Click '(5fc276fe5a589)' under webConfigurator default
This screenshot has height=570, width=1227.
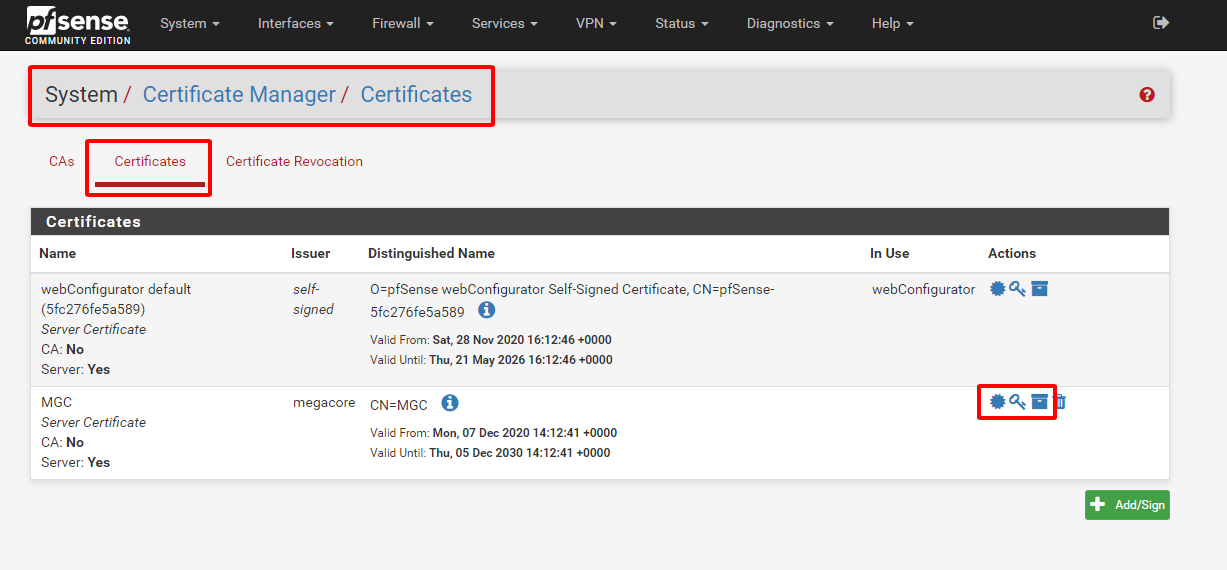coord(93,309)
